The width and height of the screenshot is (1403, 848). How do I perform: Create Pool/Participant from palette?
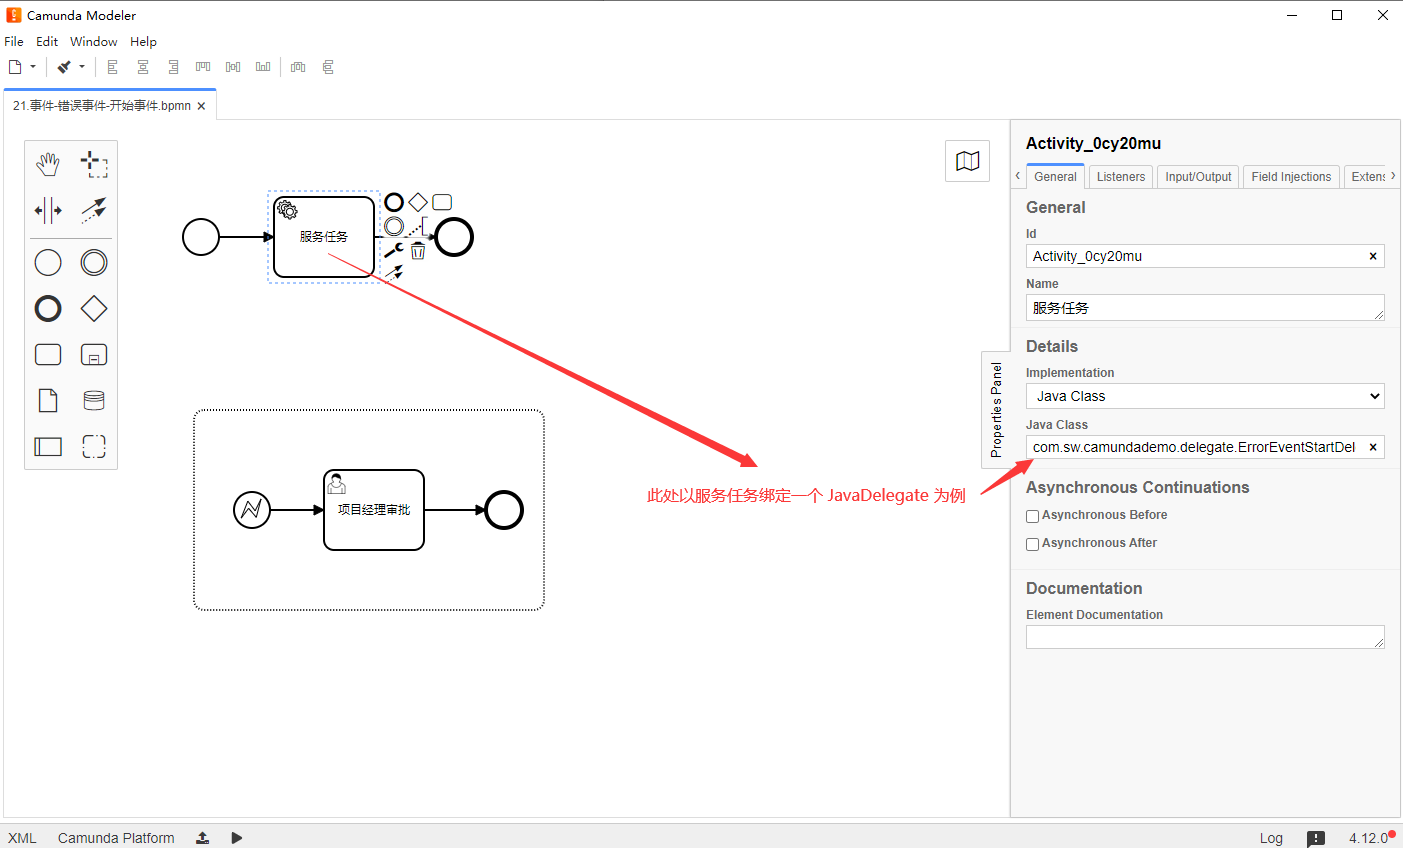[48, 446]
